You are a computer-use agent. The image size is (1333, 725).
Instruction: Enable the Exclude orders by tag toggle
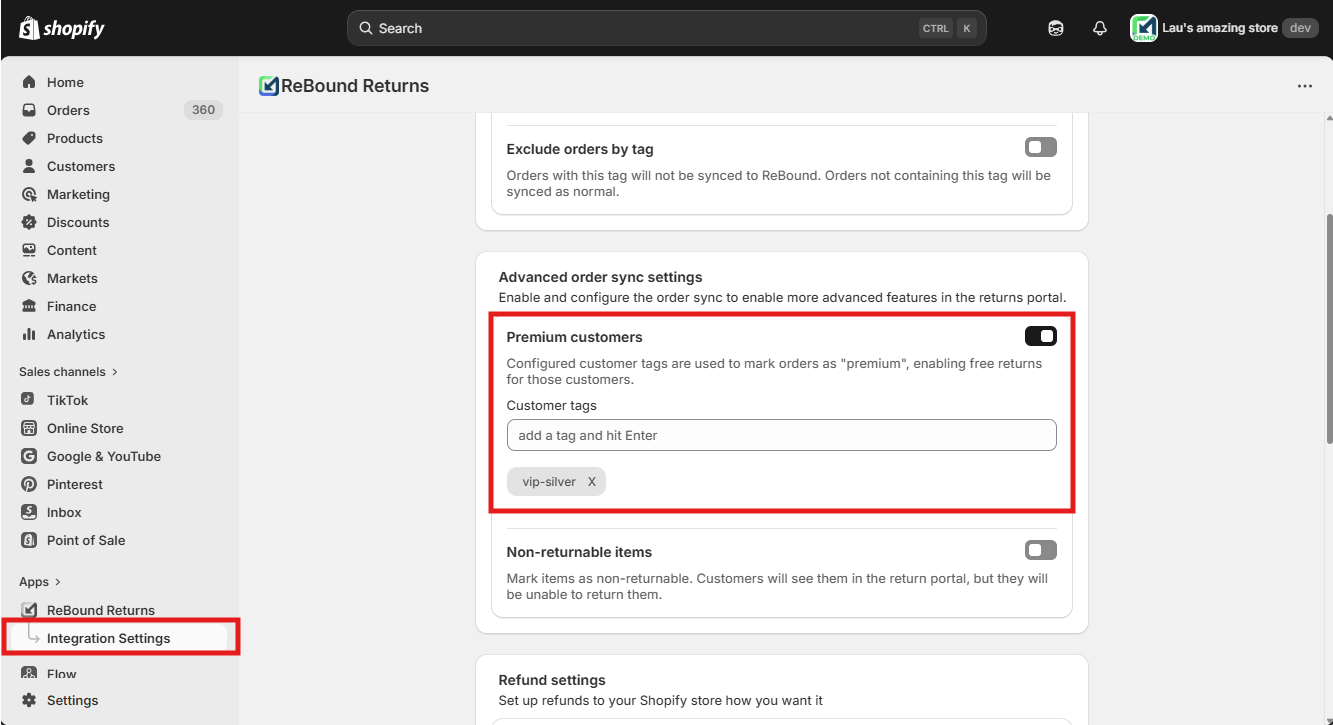(1040, 148)
